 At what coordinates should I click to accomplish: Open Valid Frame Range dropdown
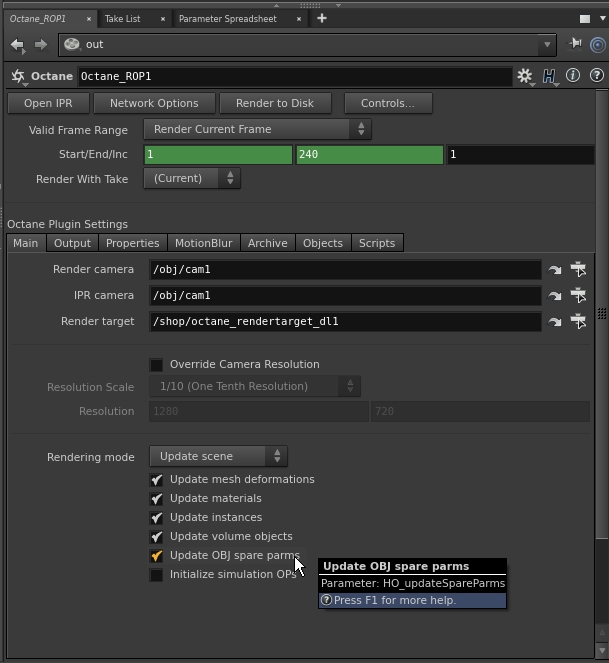[x=258, y=129]
